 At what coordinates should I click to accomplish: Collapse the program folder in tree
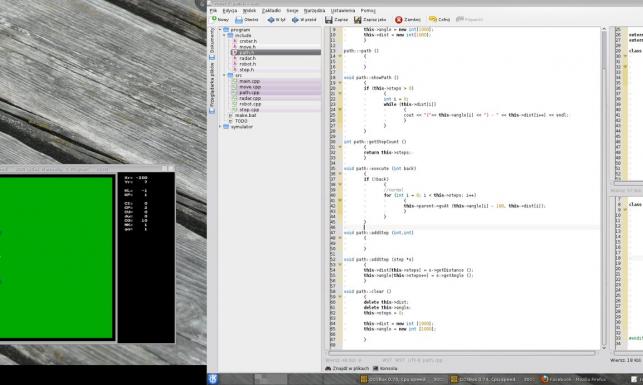pos(220,30)
